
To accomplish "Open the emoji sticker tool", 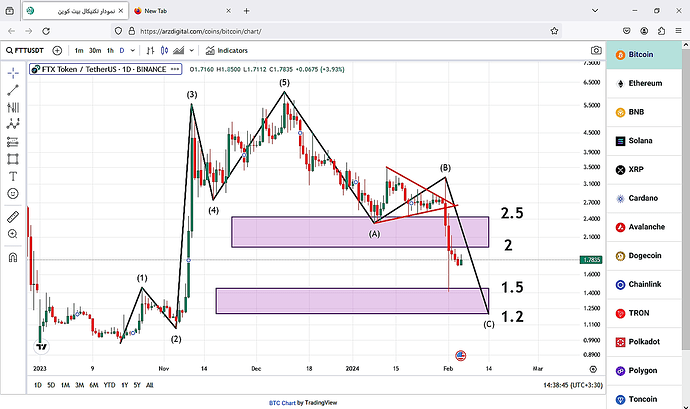I will (x=13, y=193).
